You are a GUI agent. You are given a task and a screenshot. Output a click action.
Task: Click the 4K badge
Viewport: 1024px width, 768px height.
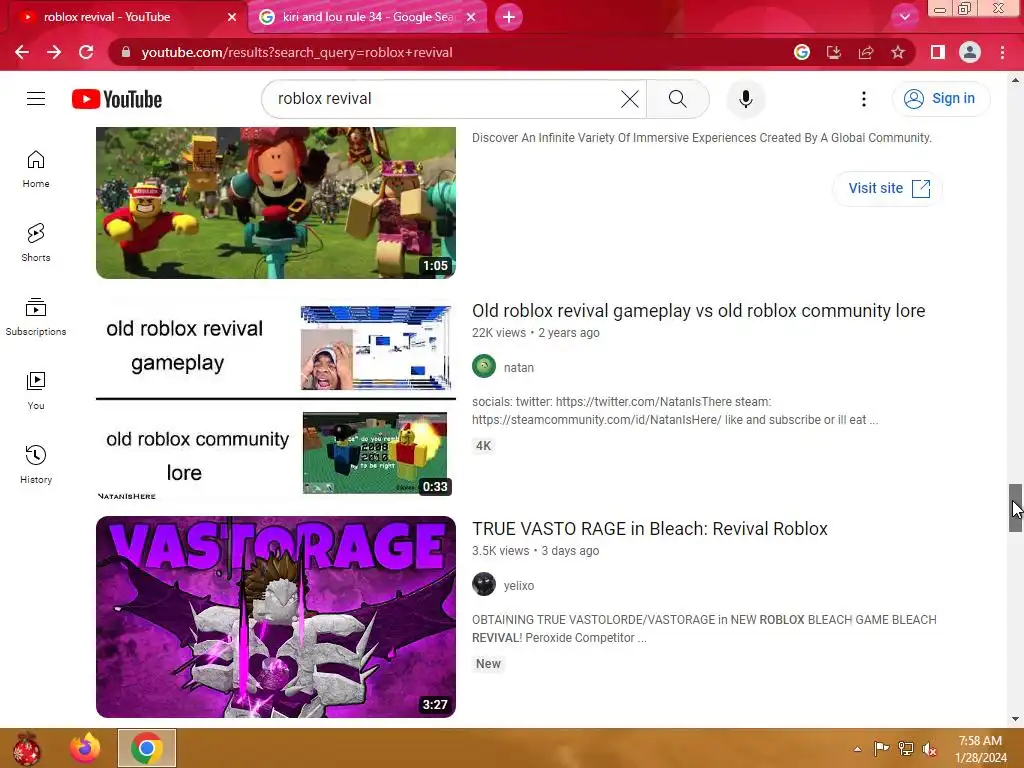483,446
